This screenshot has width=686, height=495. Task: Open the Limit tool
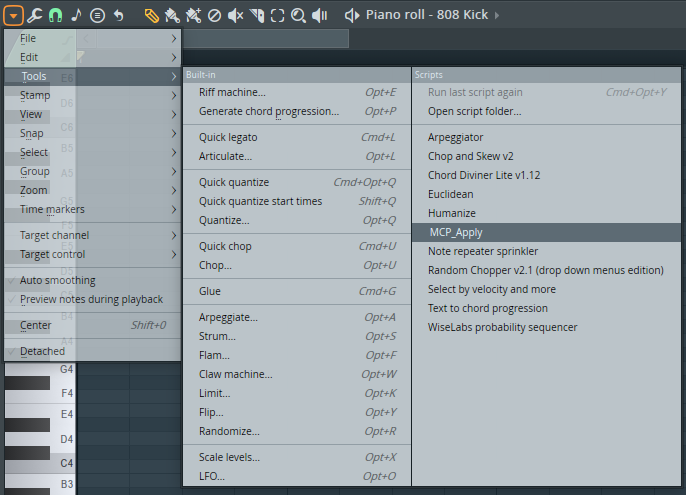[297, 393]
